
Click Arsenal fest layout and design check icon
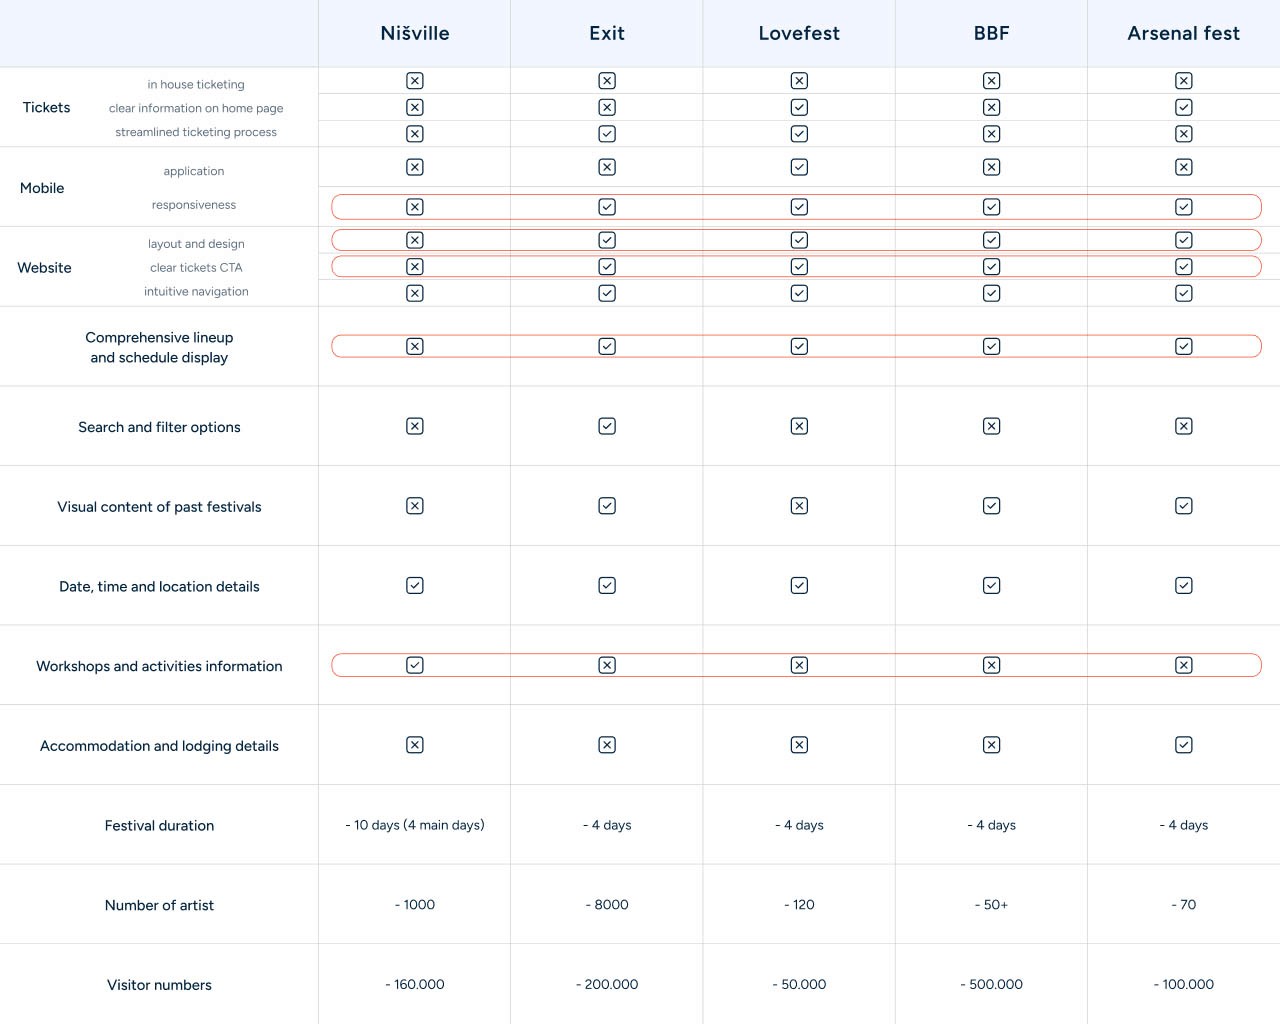click(1184, 240)
